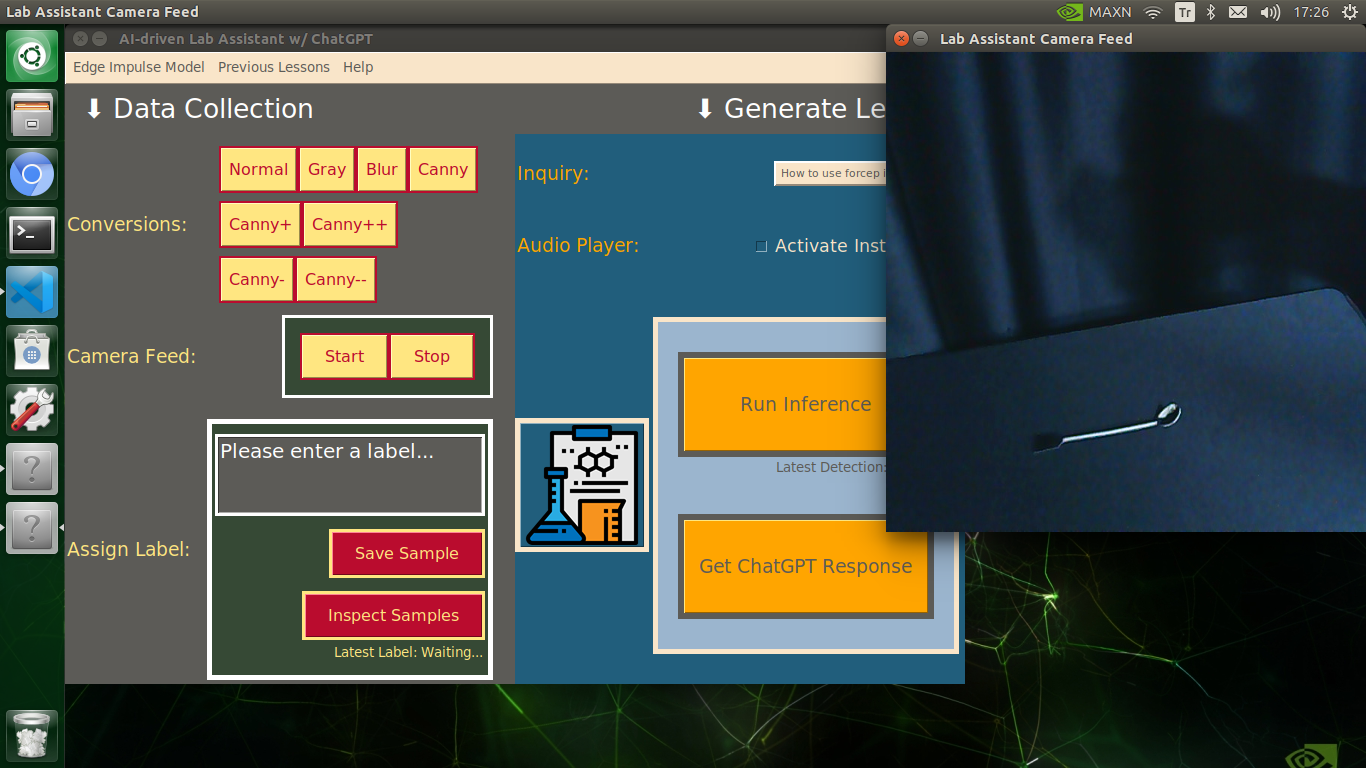Image resolution: width=1366 pixels, height=768 pixels.
Task: Open the Files manager in the dock
Action: point(32,115)
